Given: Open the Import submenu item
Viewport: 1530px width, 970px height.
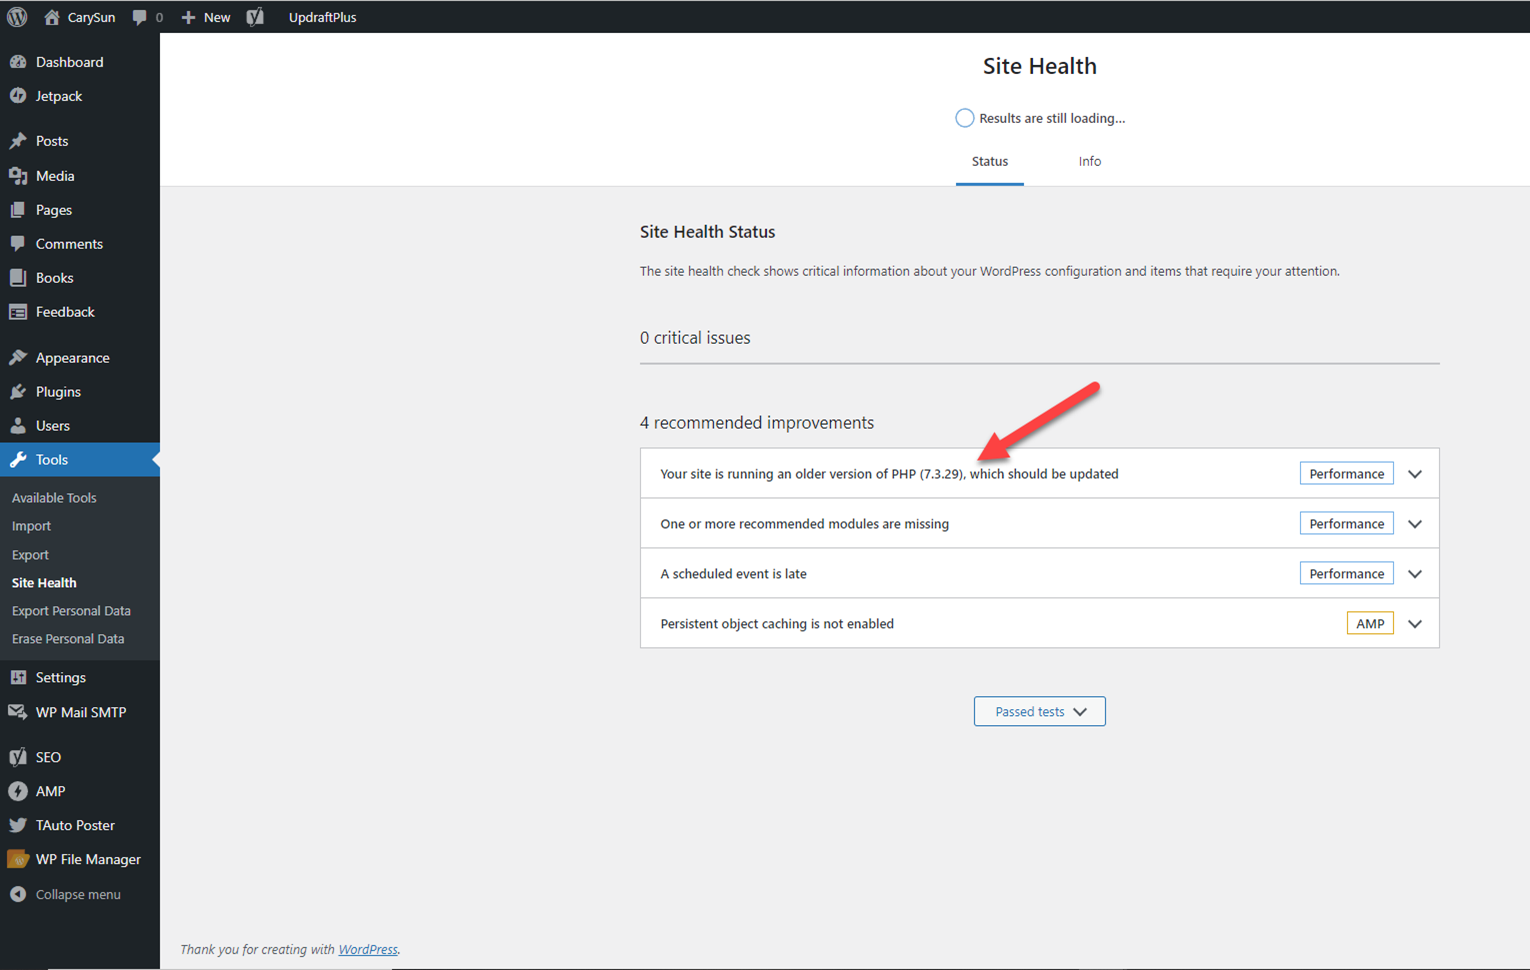Looking at the screenshot, I should (31, 526).
